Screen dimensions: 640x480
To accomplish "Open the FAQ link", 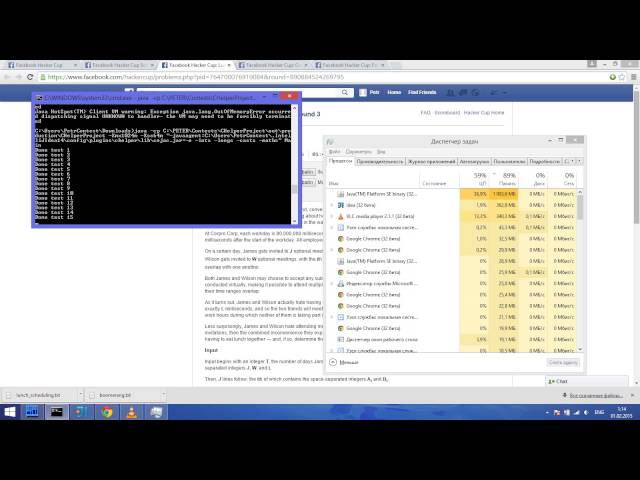I will tap(425, 113).
